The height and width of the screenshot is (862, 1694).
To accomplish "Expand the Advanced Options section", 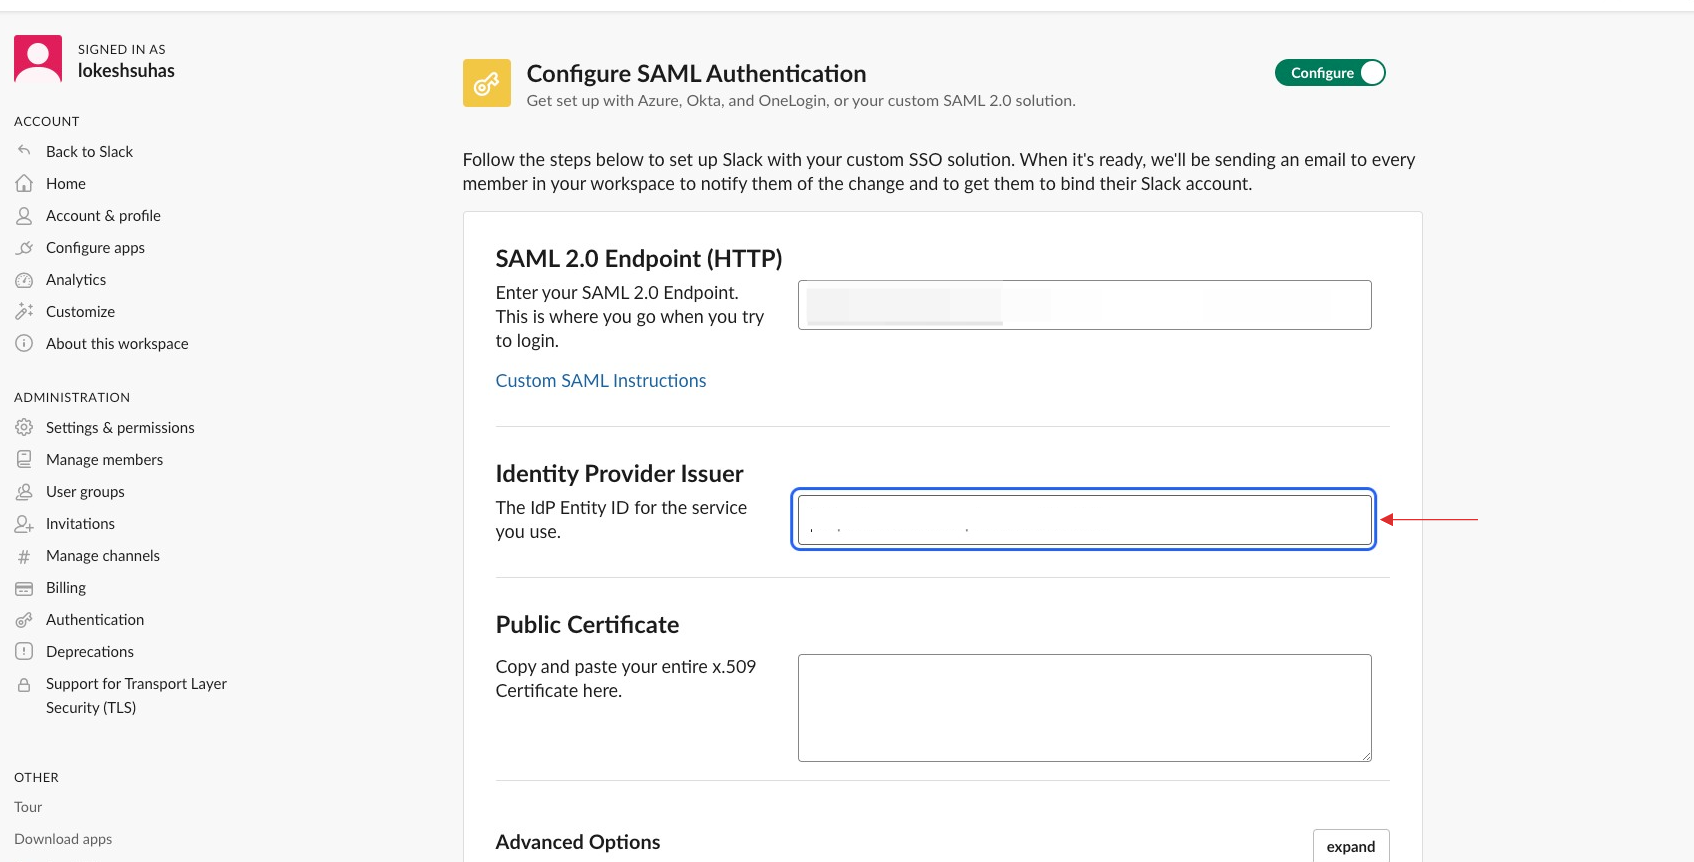I will (x=1351, y=846).
